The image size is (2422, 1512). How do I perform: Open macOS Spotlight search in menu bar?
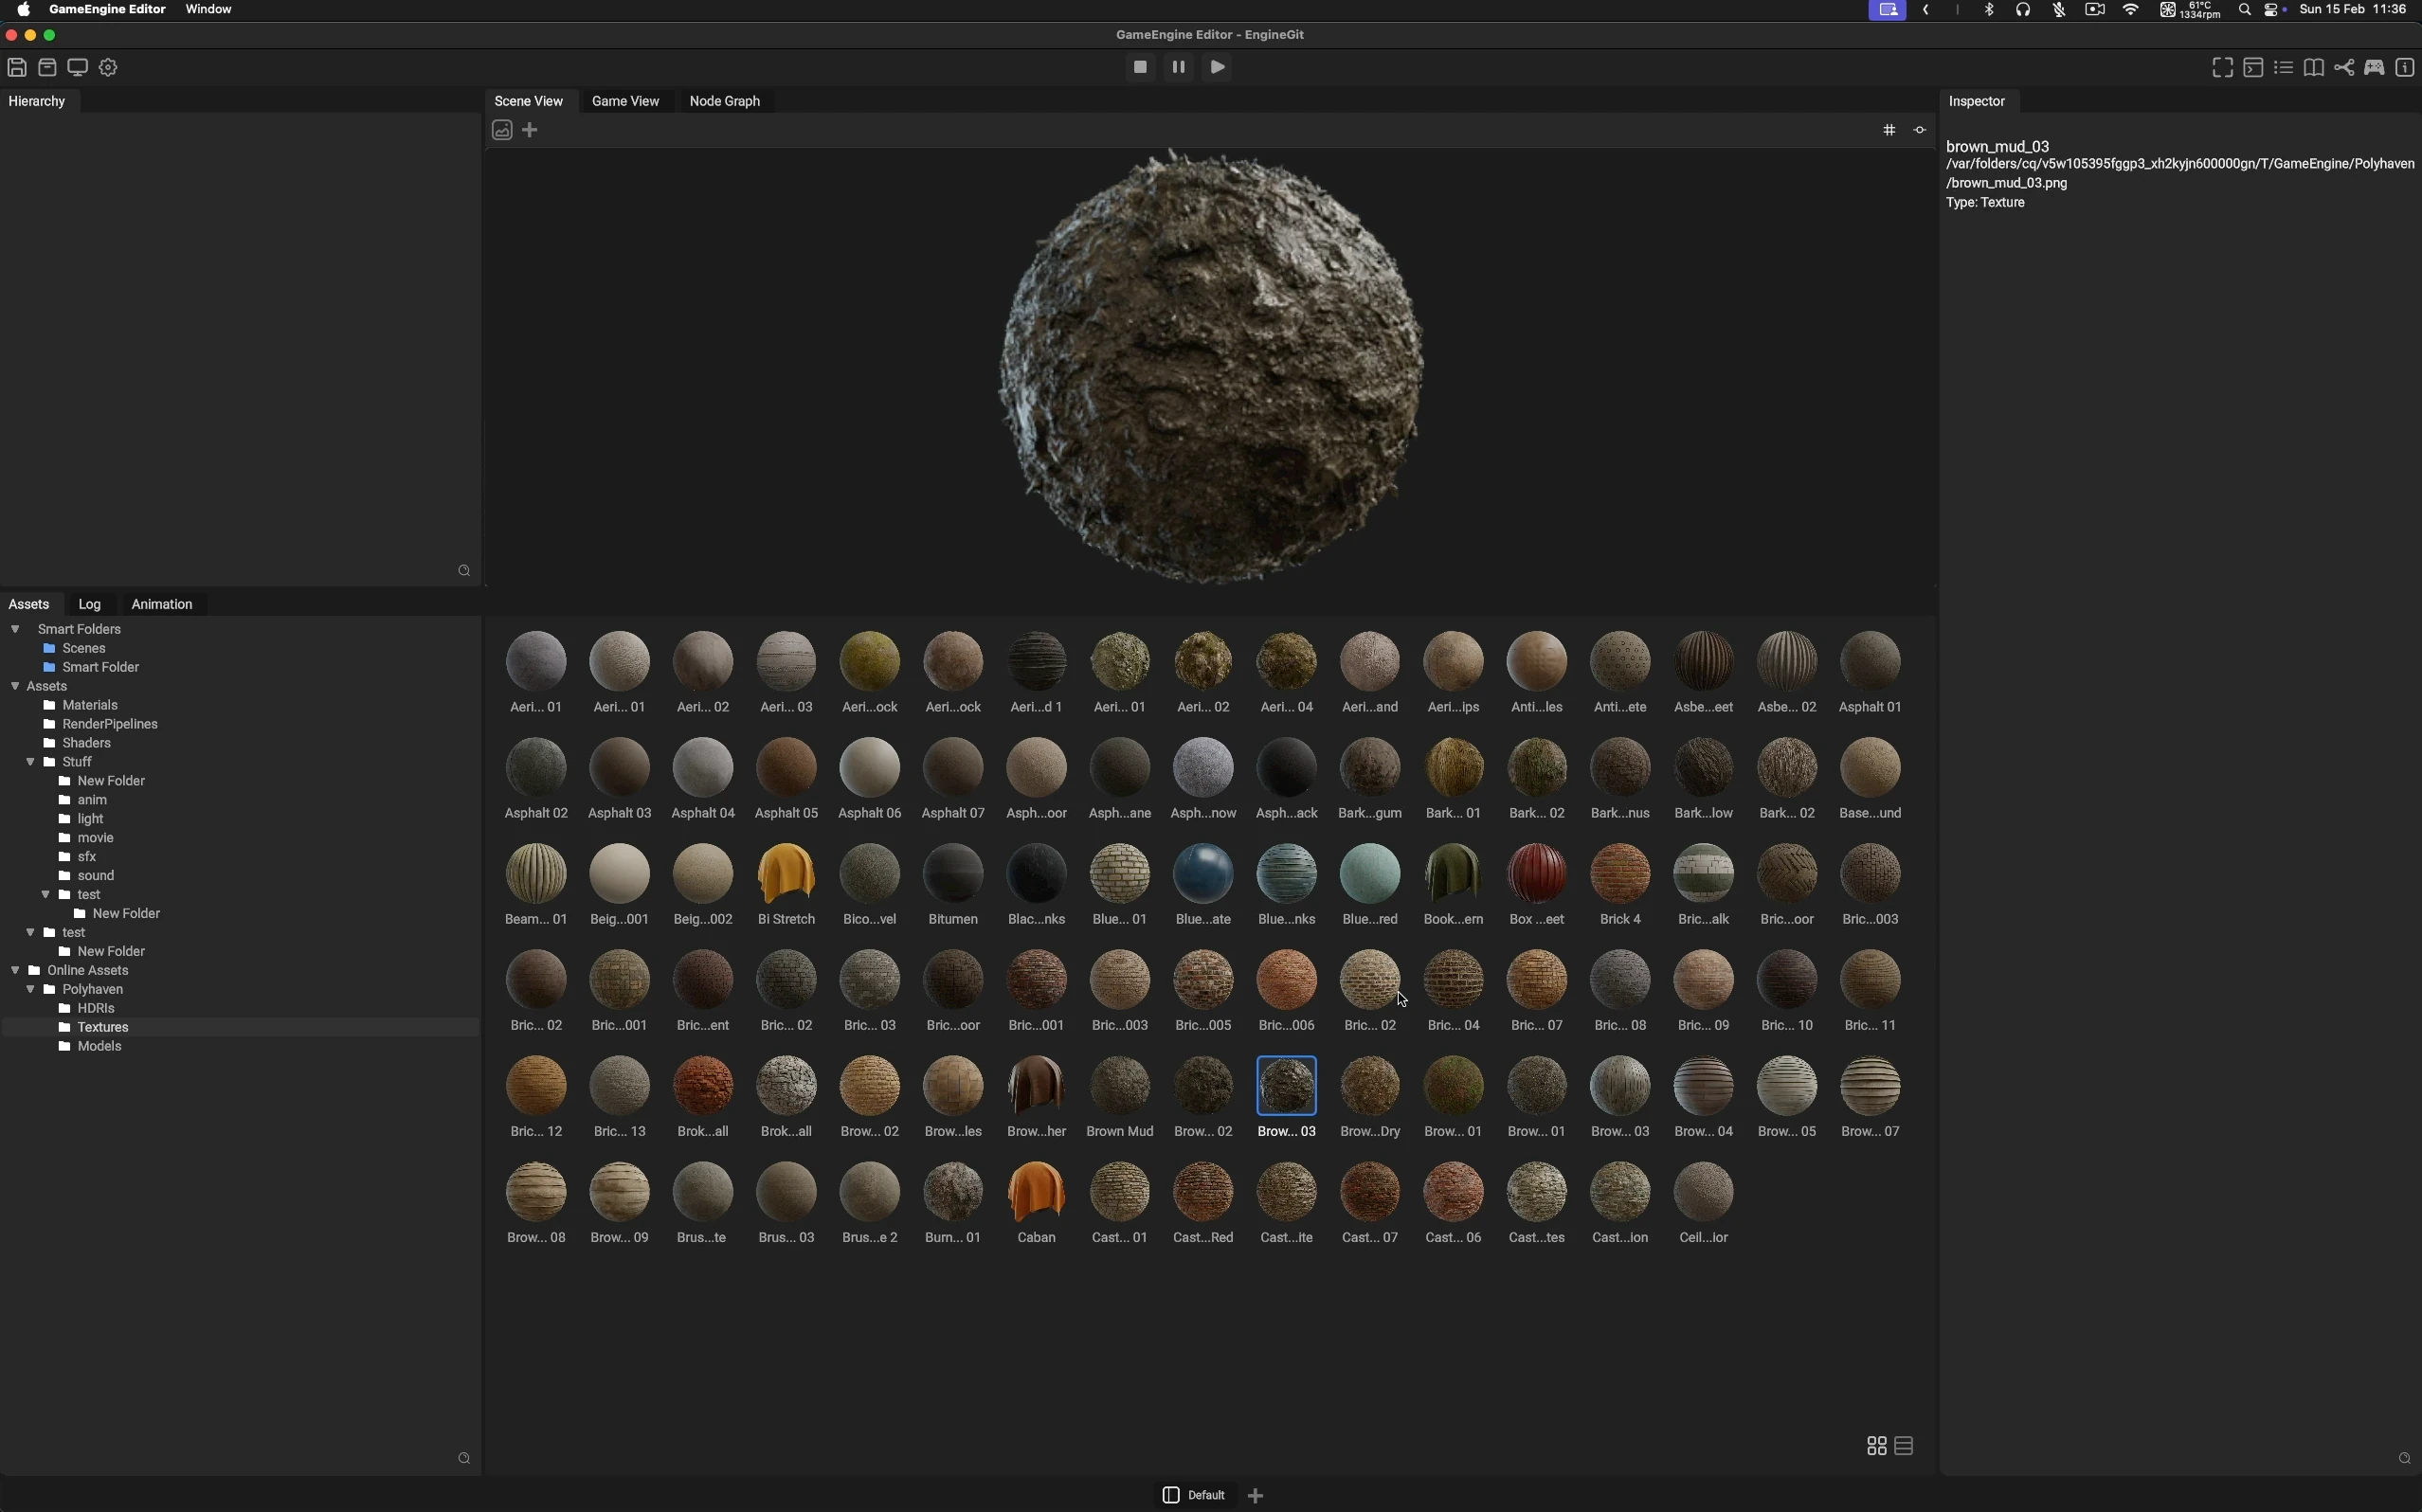click(x=2244, y=10)
